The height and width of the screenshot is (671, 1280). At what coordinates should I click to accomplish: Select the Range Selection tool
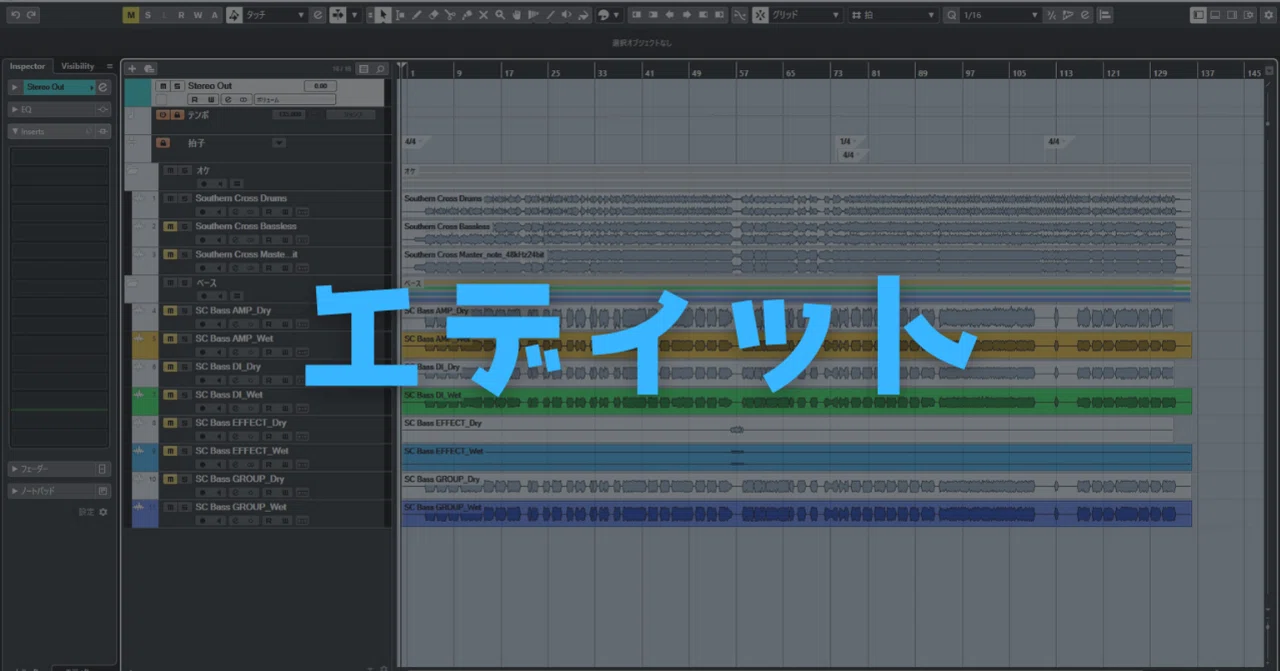tap(400, 15)
